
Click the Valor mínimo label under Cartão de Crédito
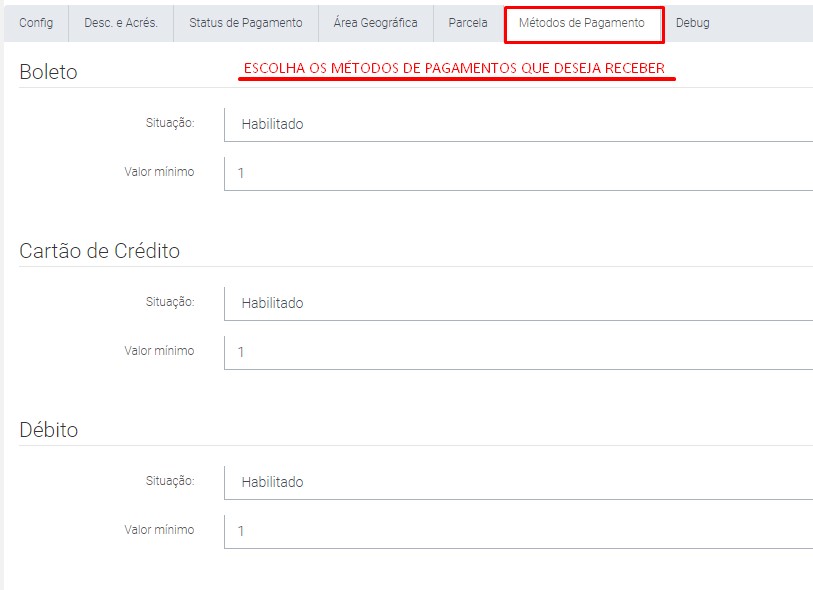(x=159, y=351)
